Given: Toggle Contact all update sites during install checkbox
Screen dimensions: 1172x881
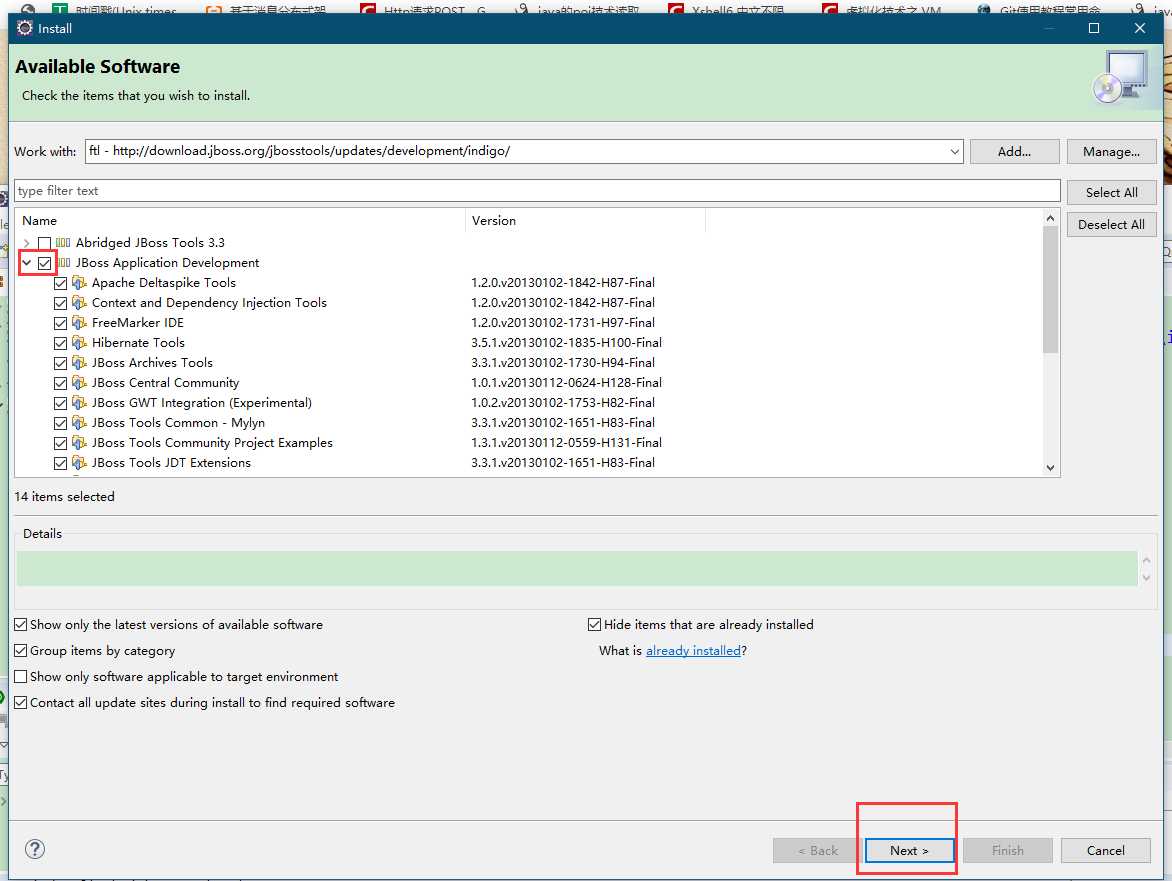Looking at the screenshot, I should point(21,702).
